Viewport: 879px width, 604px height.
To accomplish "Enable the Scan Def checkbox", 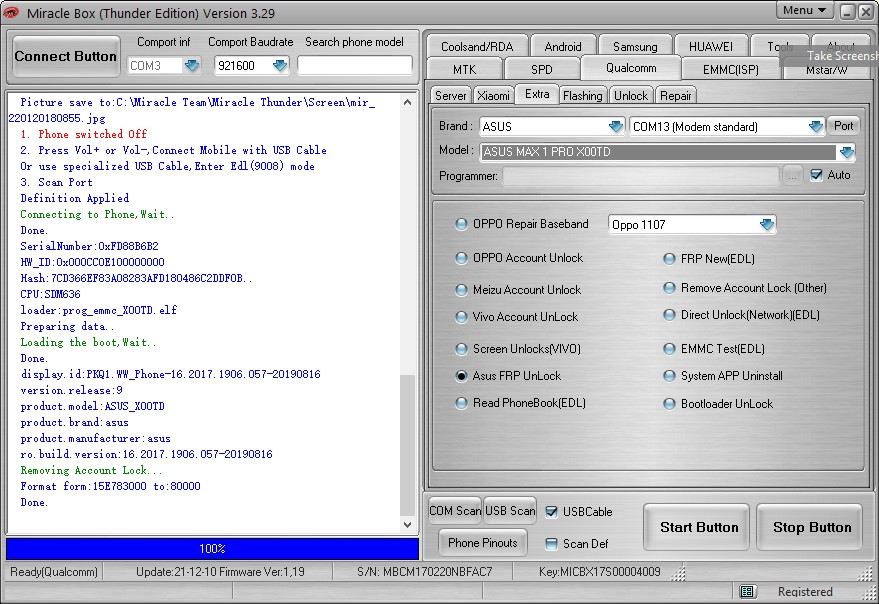I will pyautogui.click(x=551, y=543).
